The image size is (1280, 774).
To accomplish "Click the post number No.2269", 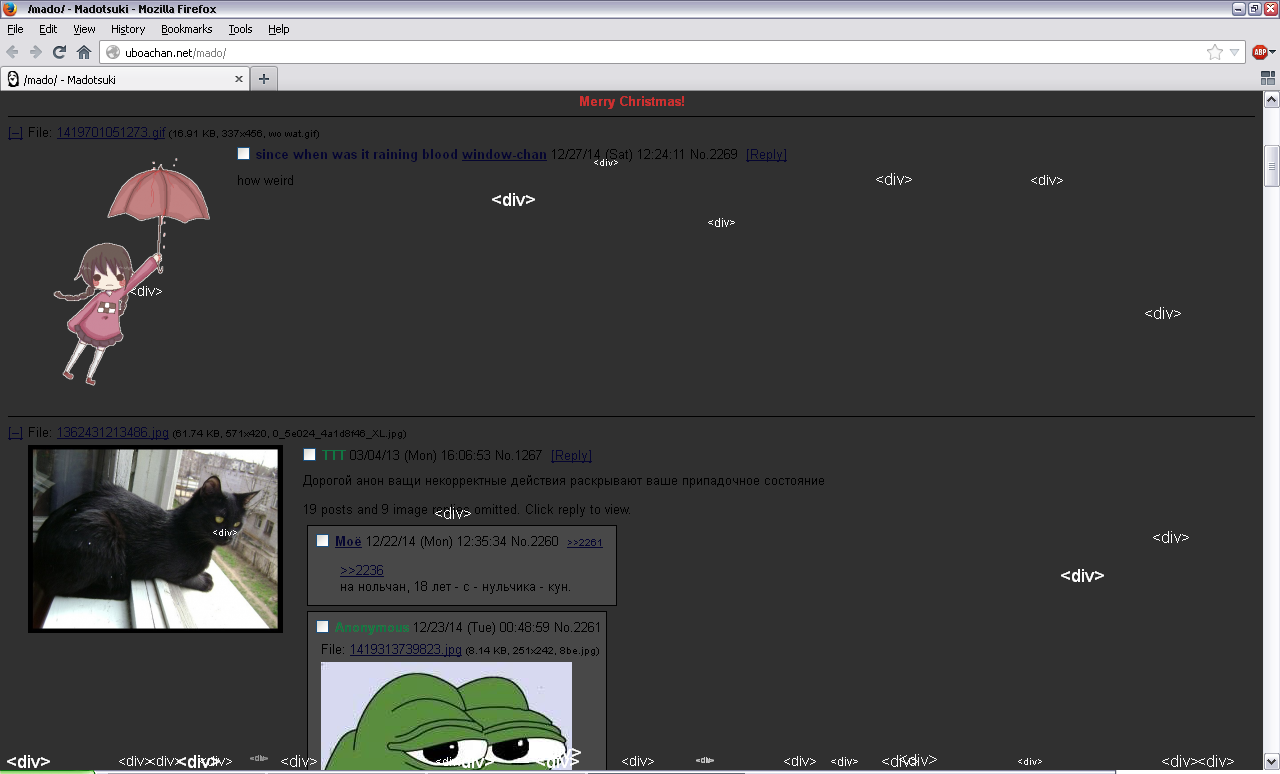I will [714, 155].
